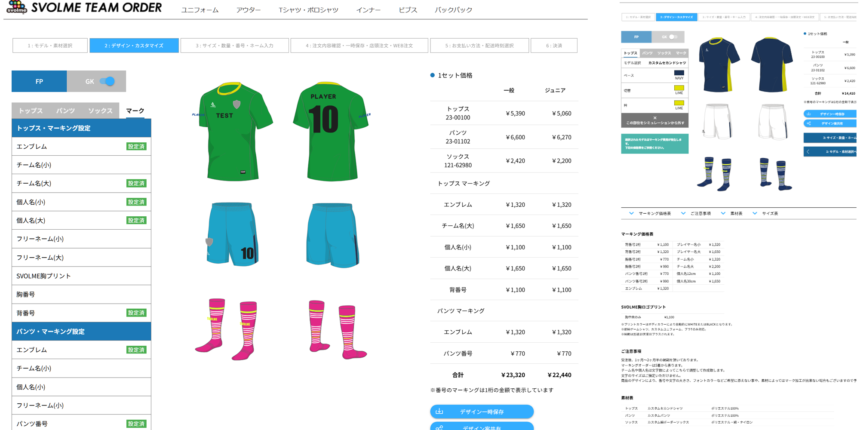Image resolution: width=860 pixels, height=430 pixels.
Task: Select the blue shorts front showing number 10
Action: coord(233,235)
